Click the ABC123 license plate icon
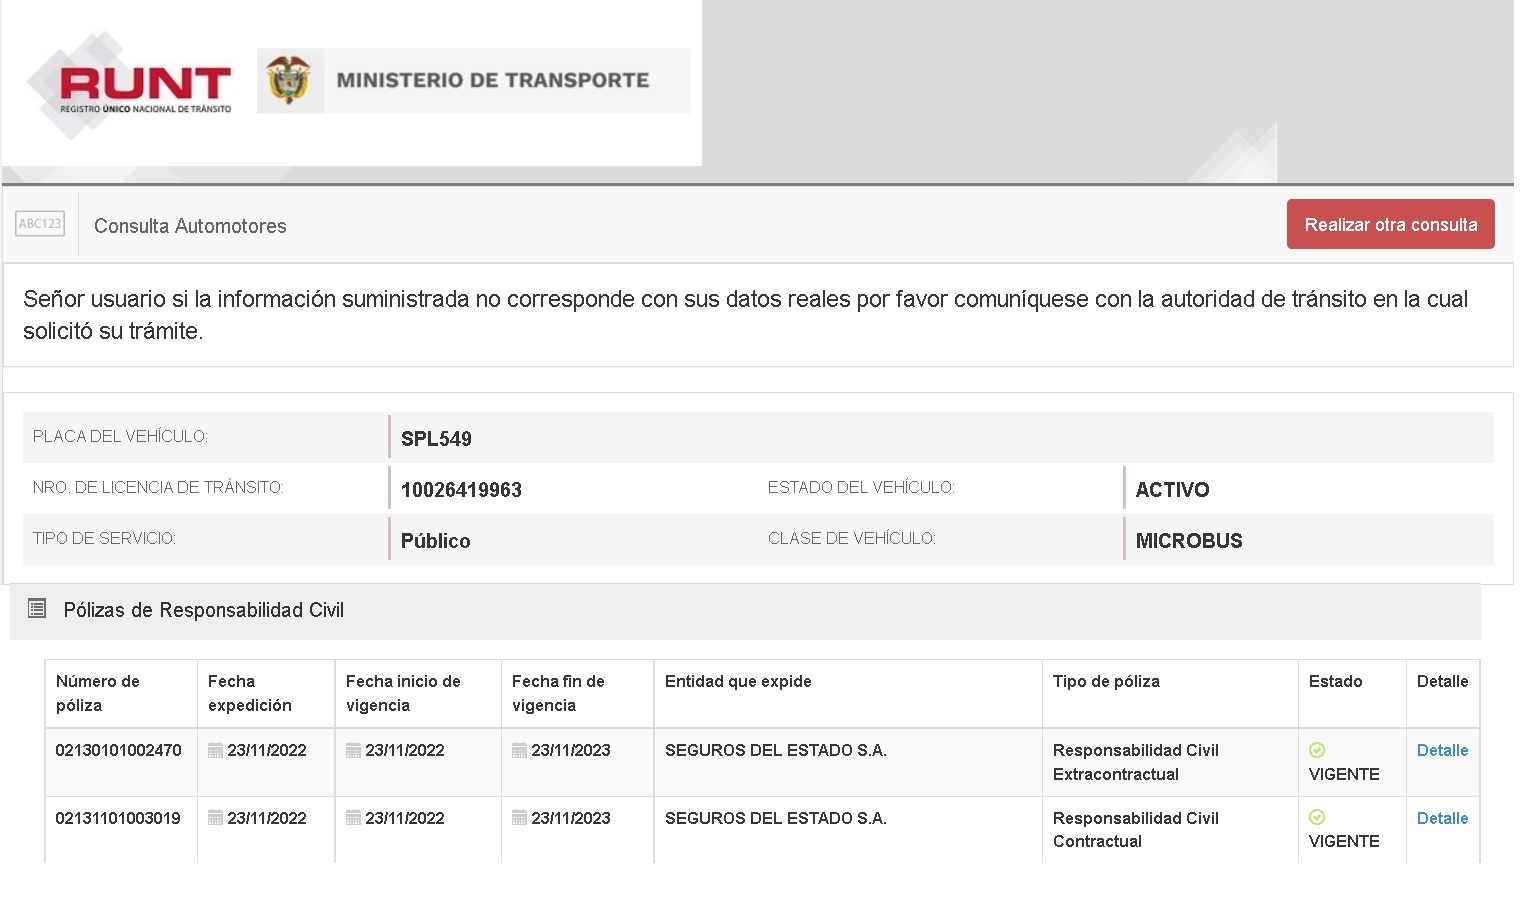 40,224
